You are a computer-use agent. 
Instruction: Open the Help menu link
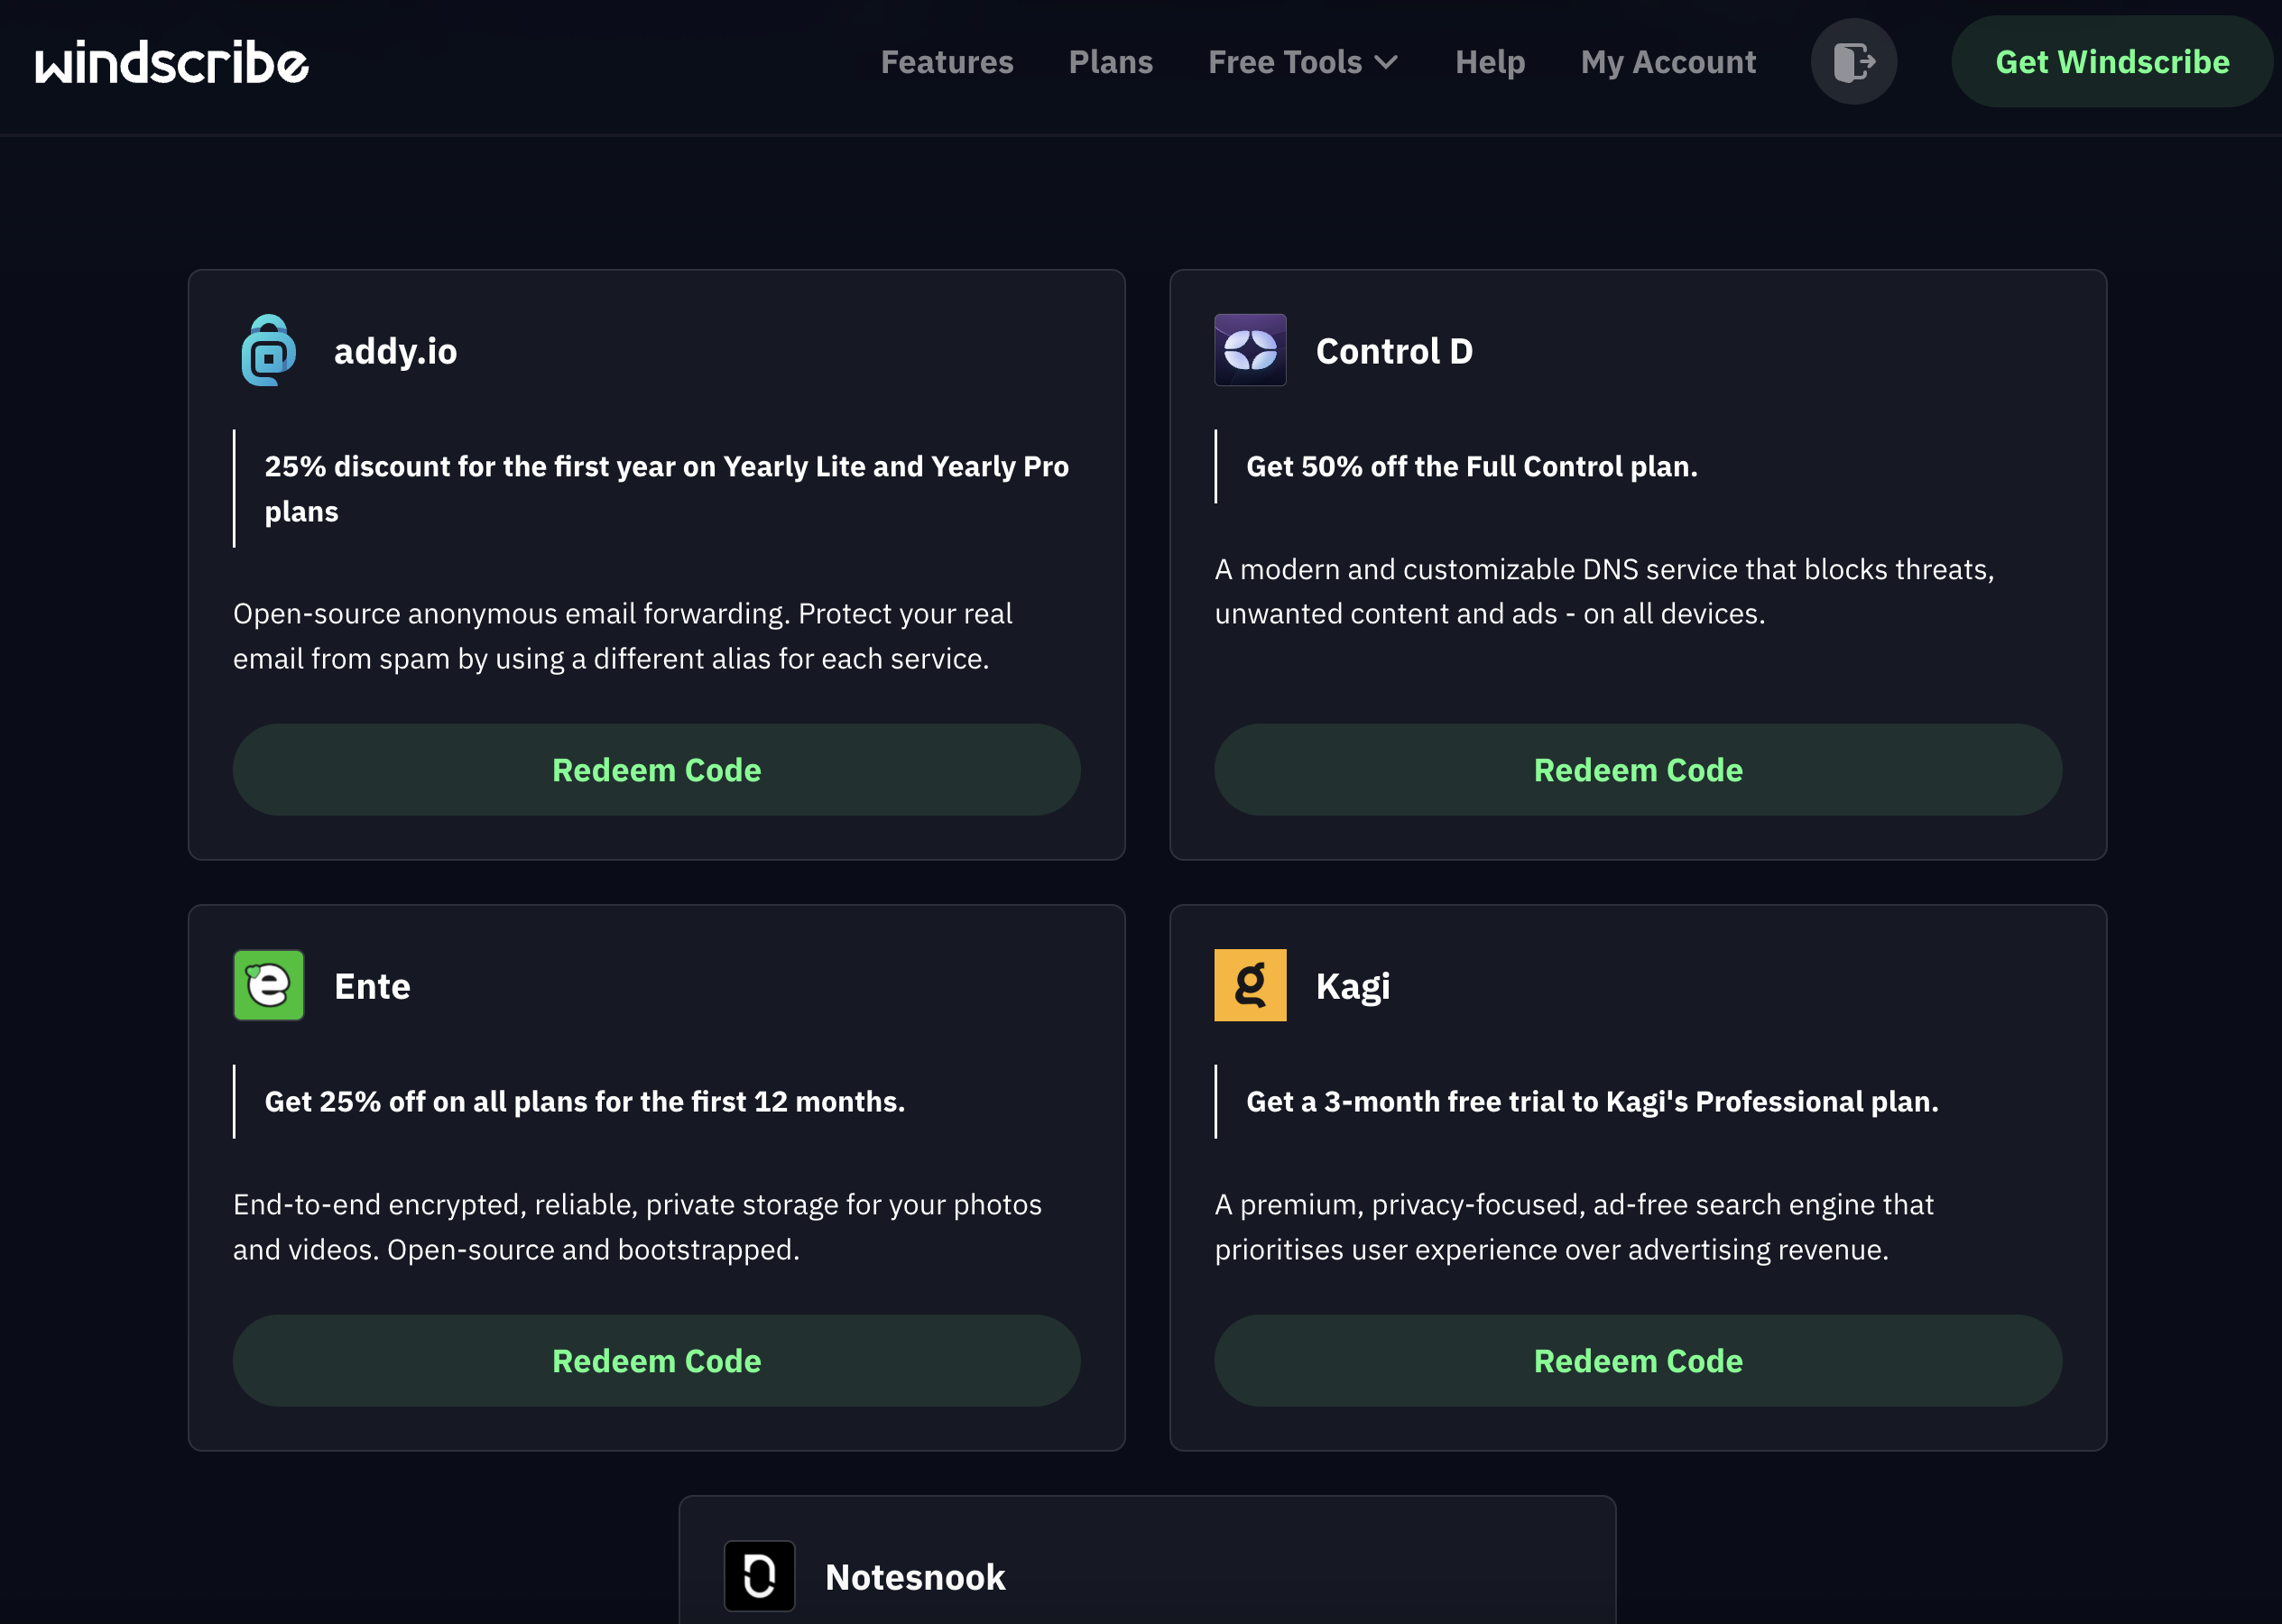point(1489,62)
